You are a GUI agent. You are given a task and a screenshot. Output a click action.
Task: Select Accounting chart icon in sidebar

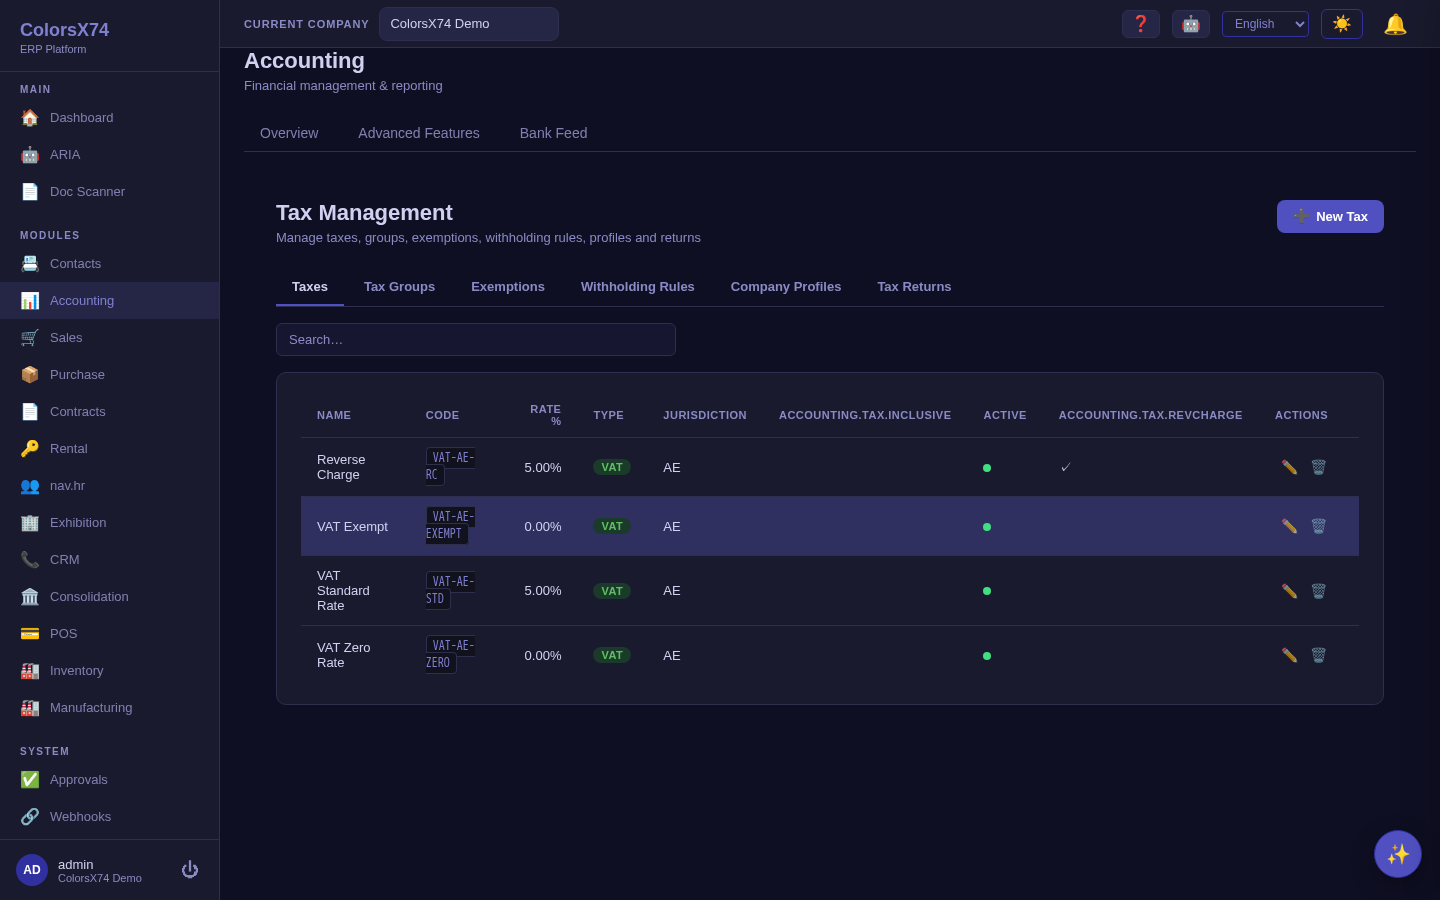click(x=30, y=301)
